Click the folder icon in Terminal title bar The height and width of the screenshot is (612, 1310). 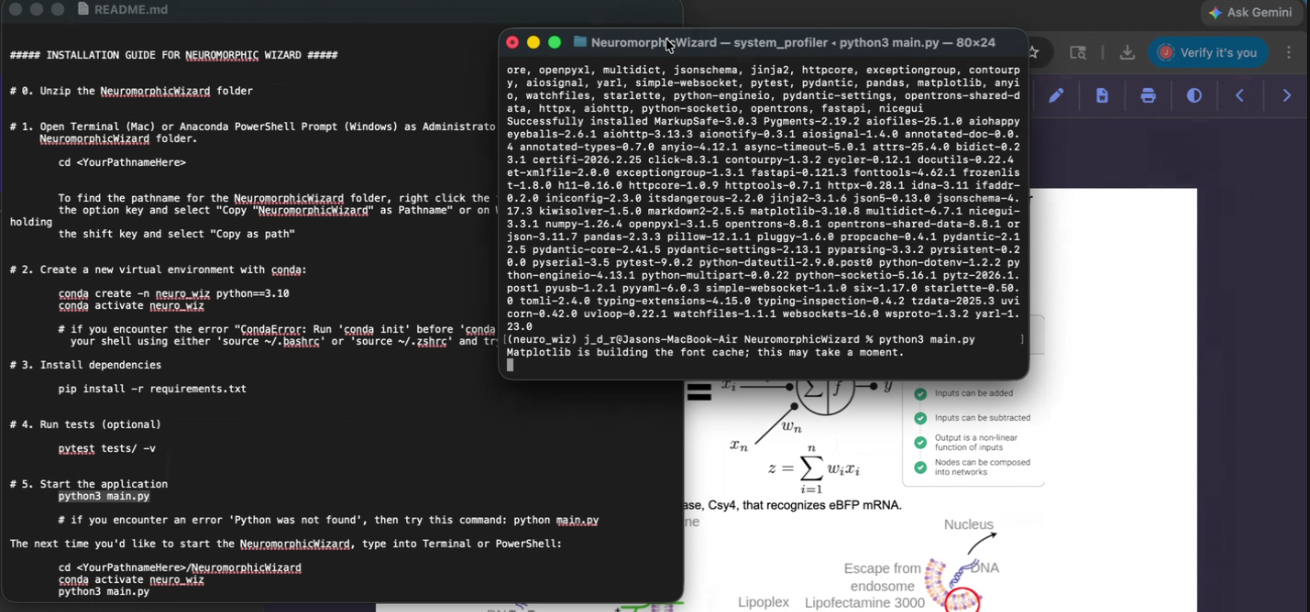580,42
